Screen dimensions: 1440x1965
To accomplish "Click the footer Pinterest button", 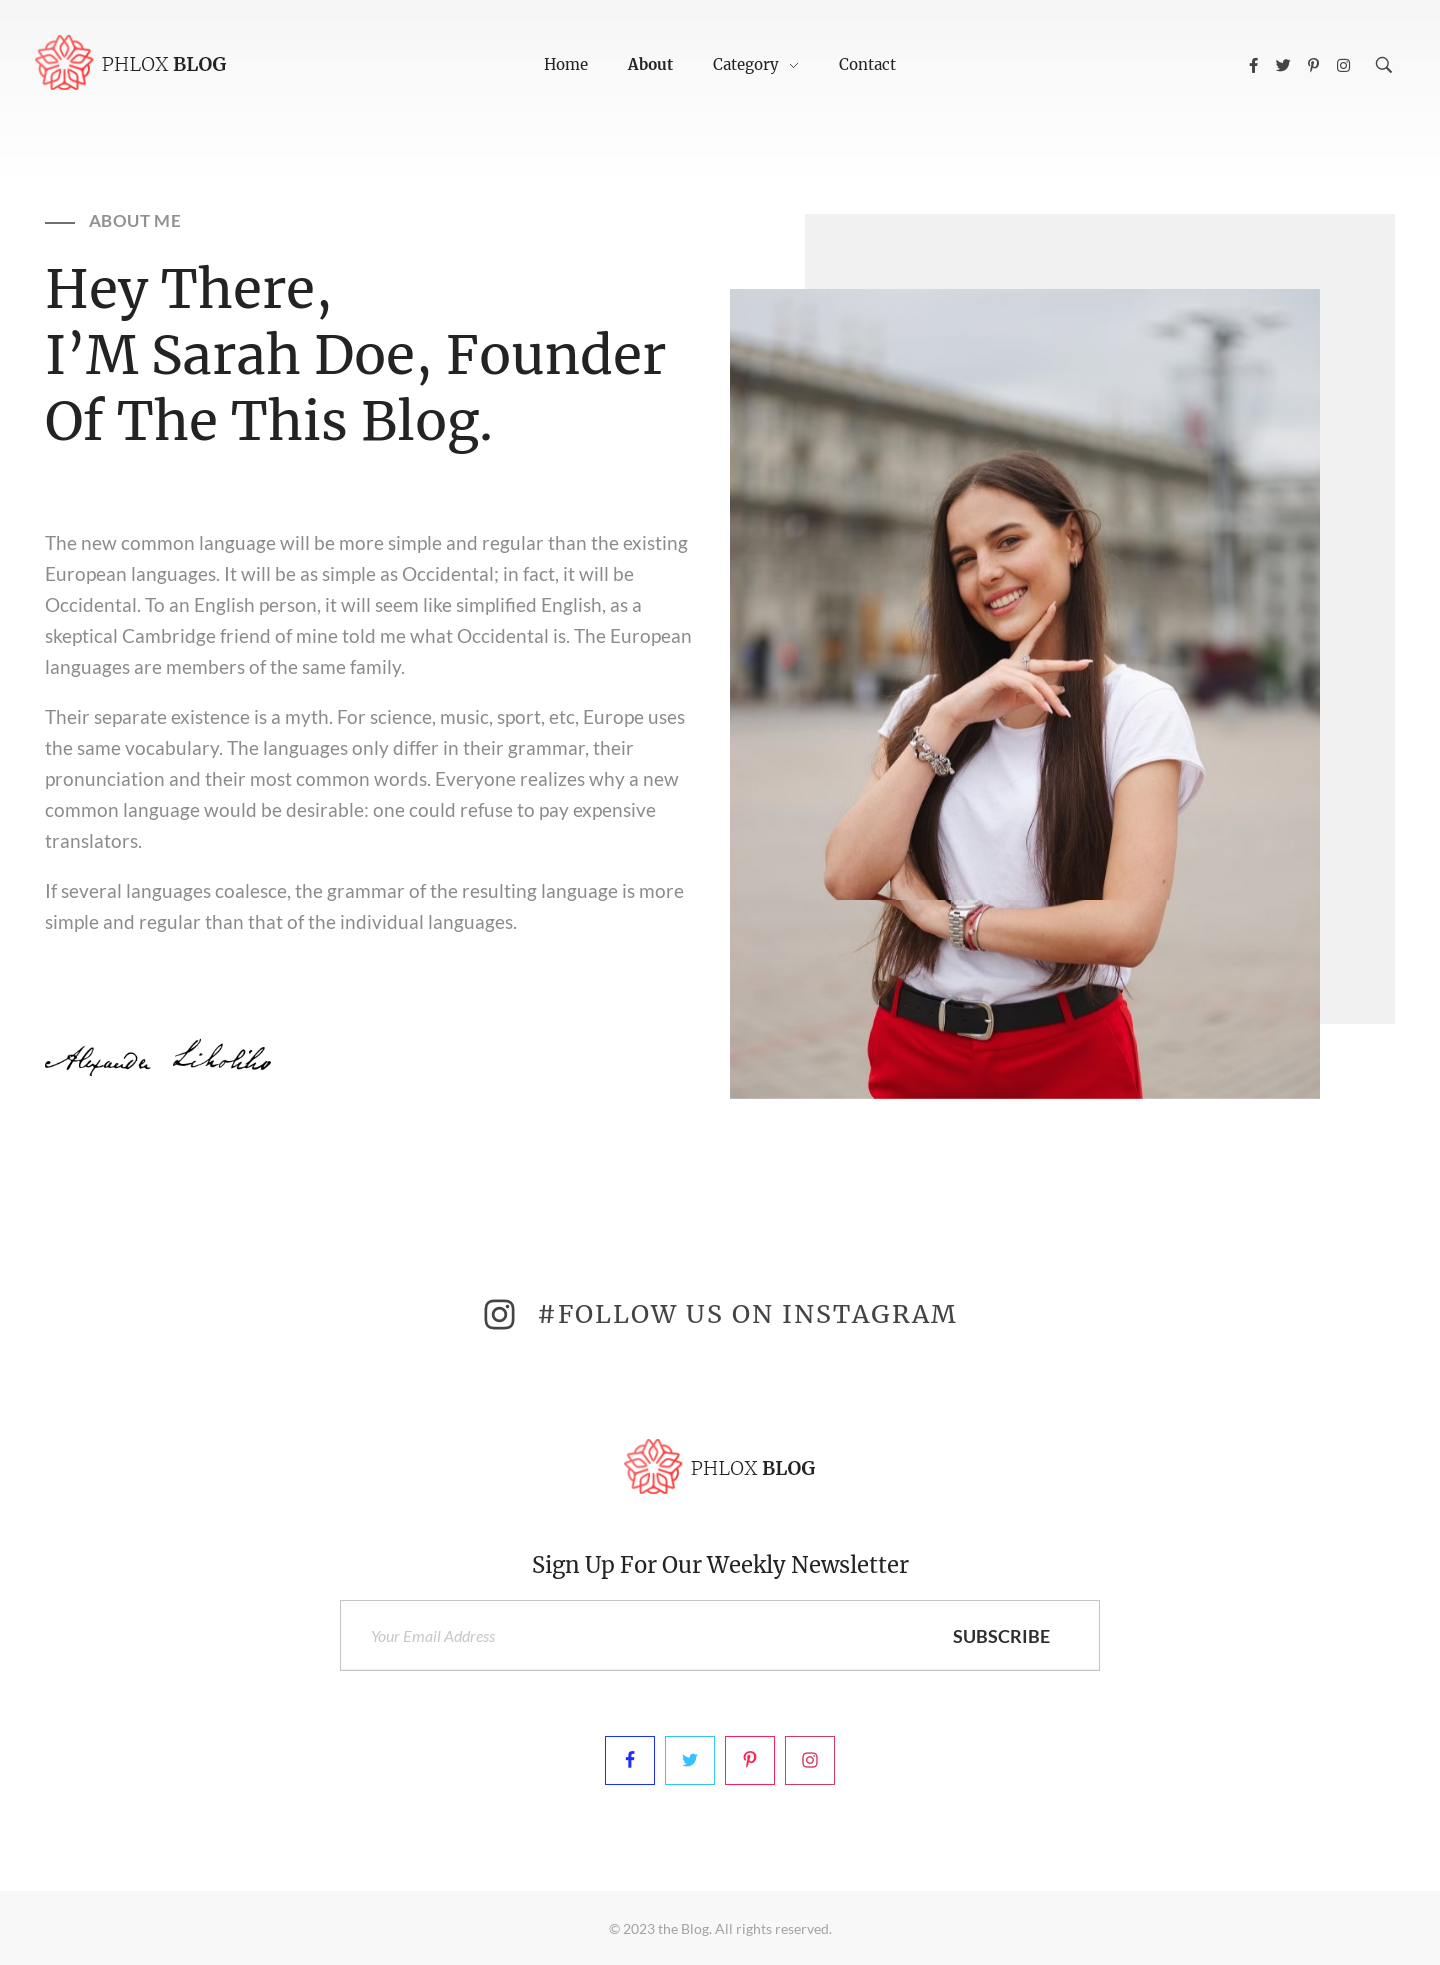I will click(750, 1760).
